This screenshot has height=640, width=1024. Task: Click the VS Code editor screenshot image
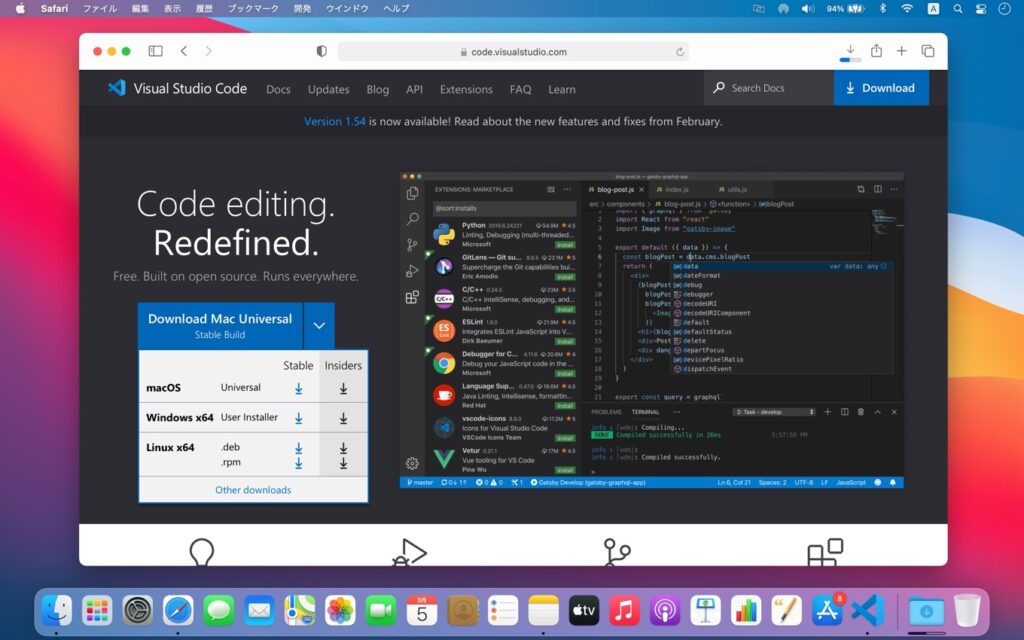click(x=652, y=330)
